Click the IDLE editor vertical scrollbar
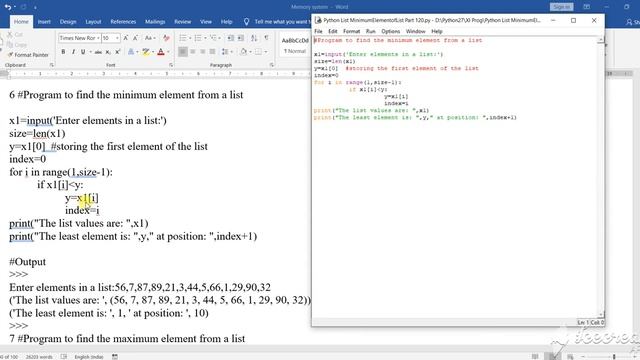Screen dimensions: 640x360 click(600, 177)
